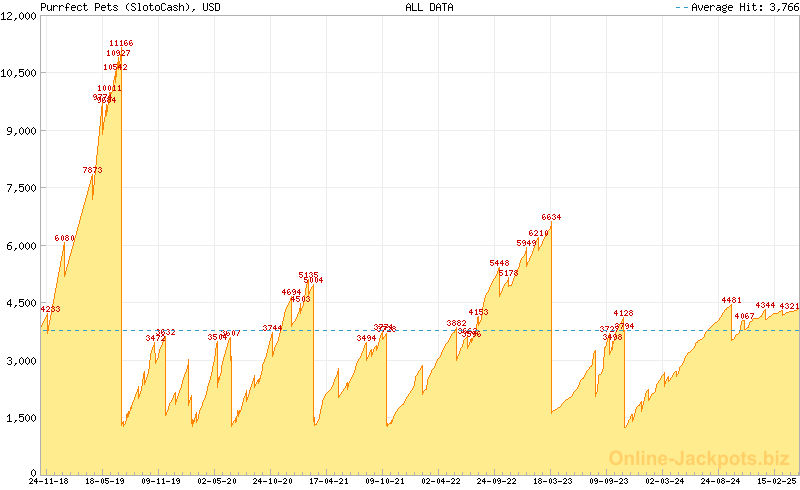The height and width of the screenshot is (490, 800).
Task: Click the 7873 data point label
Action: [x=92, y=170]
